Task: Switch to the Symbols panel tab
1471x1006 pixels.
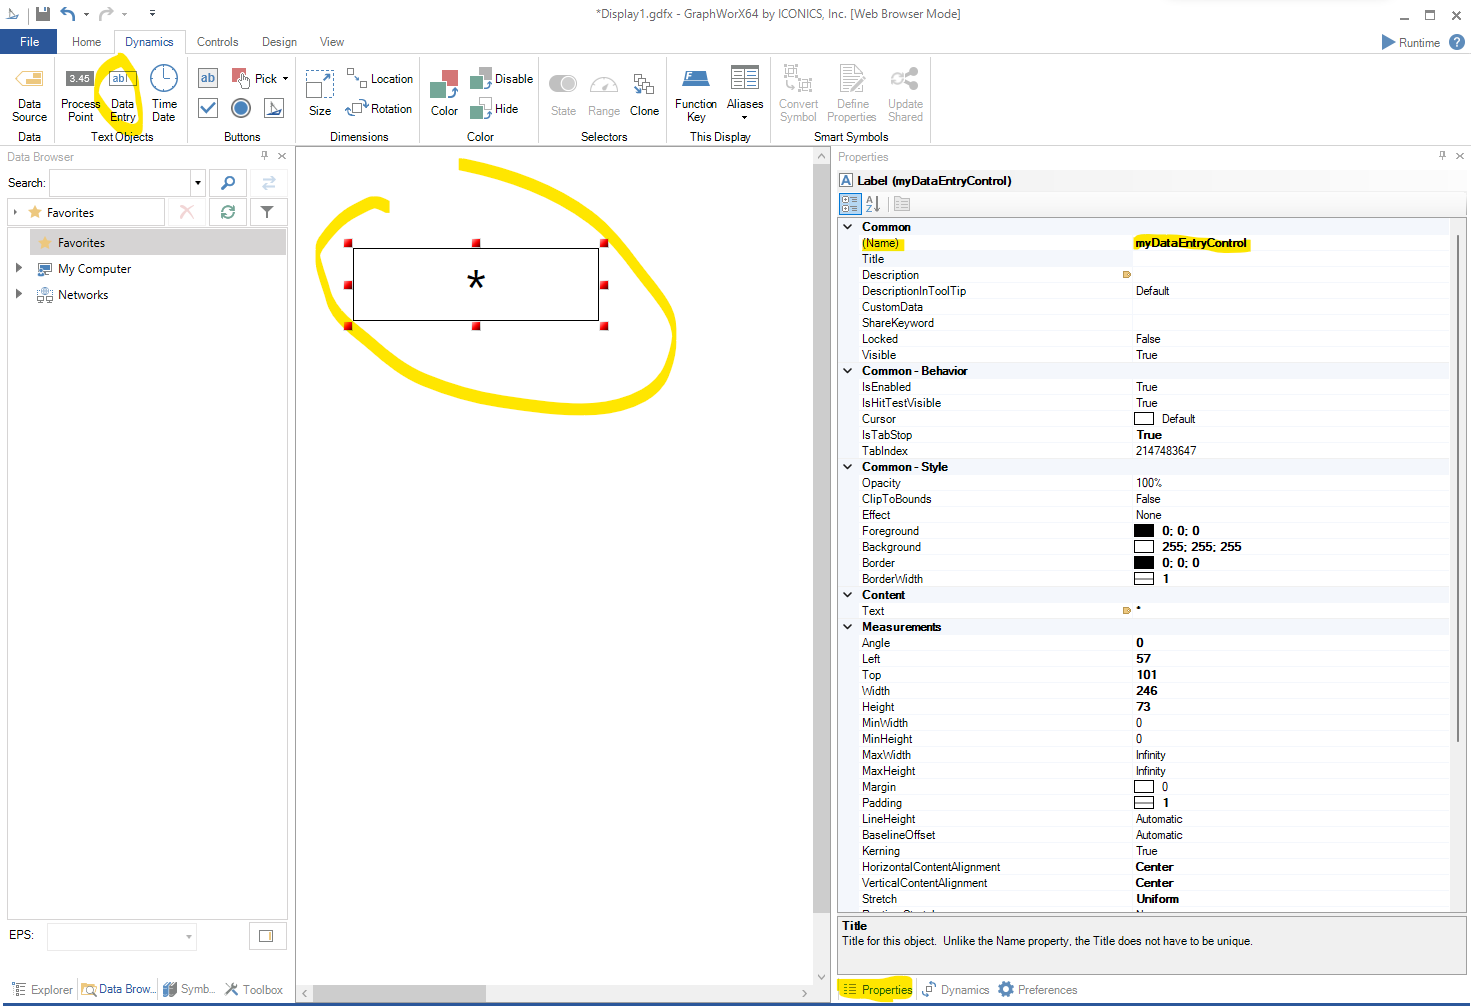Action: click(x=189, y=989)
